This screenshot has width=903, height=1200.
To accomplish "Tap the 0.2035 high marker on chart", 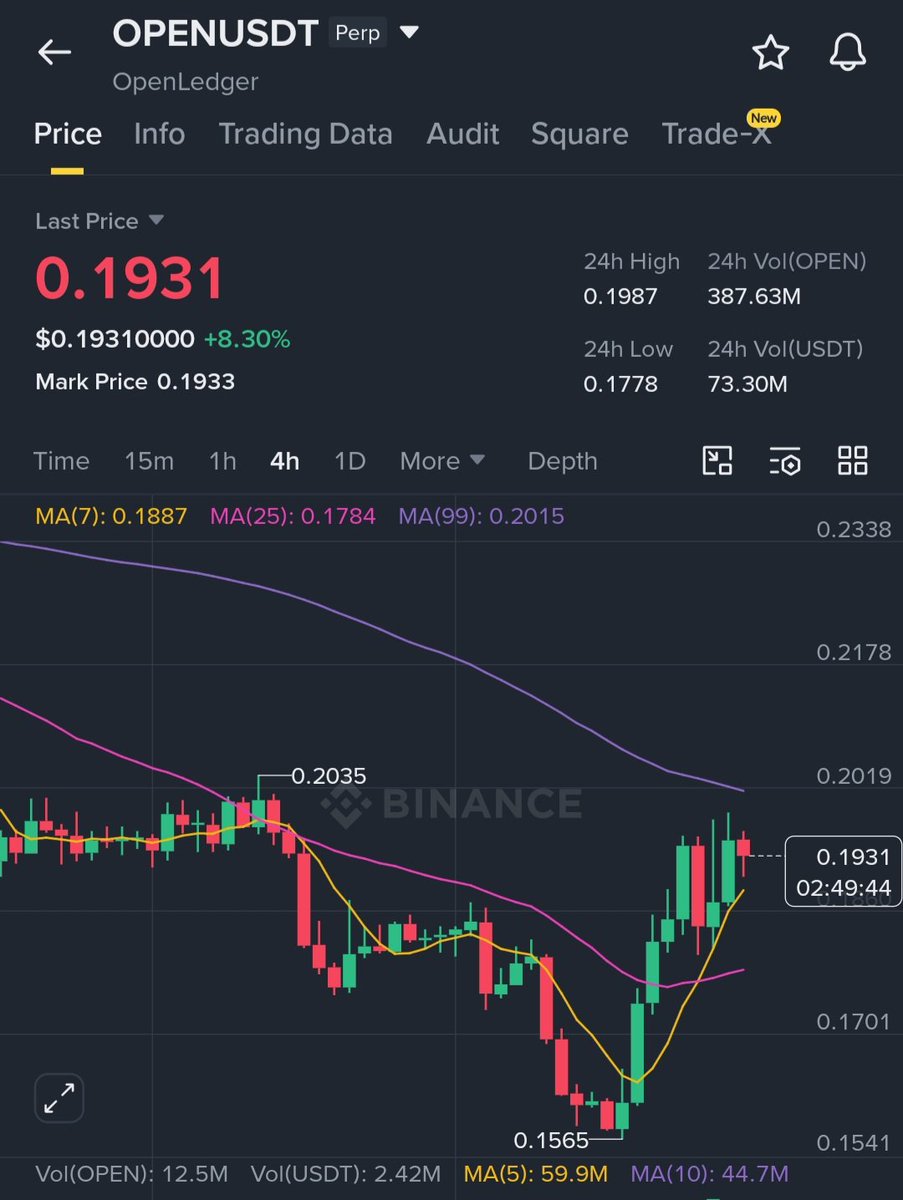I will click(x=328, y=776).
